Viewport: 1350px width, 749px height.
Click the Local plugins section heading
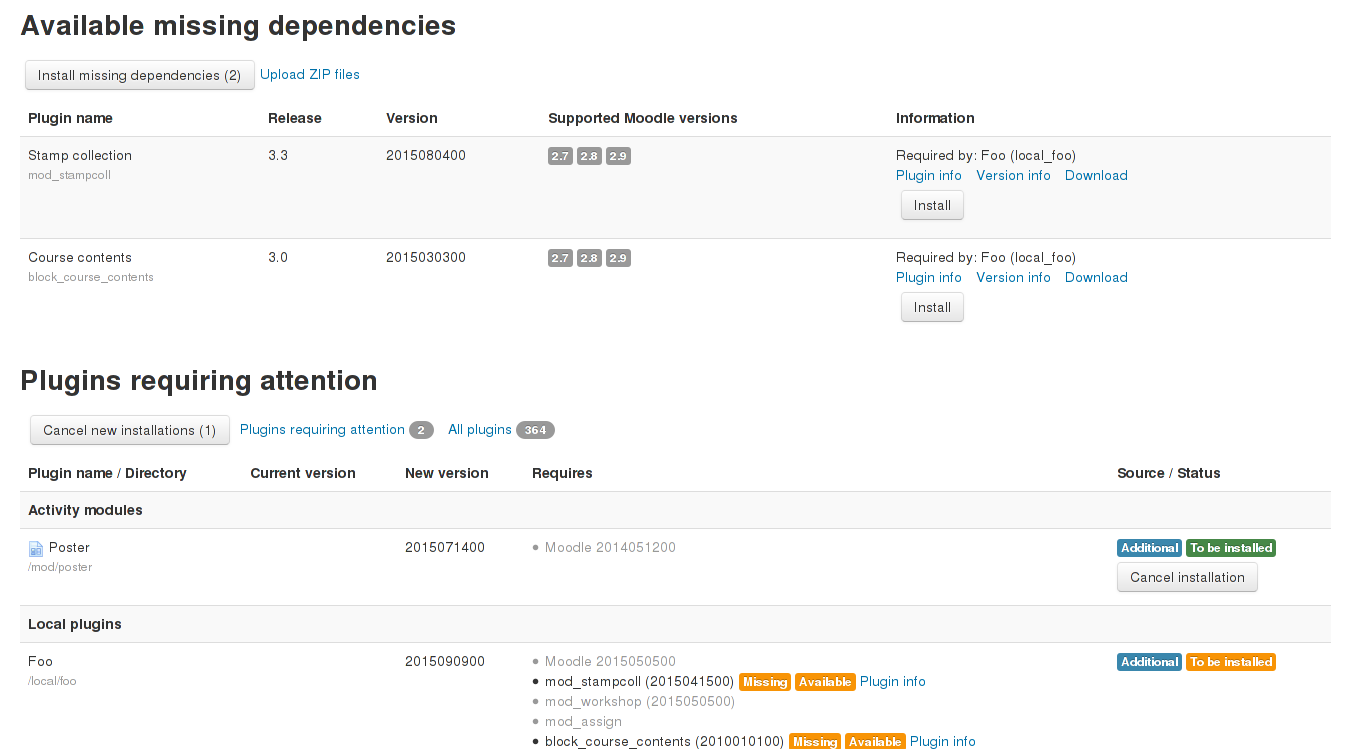click(x=75, y=624)
